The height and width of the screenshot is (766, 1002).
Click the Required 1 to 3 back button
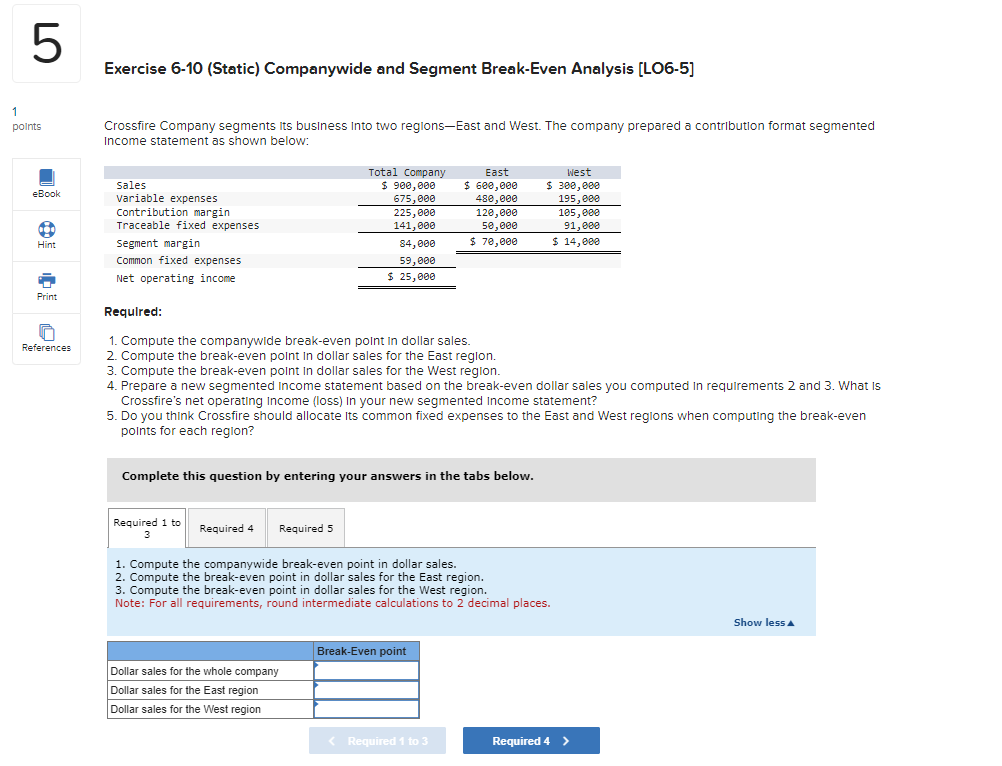pos(377,740)
